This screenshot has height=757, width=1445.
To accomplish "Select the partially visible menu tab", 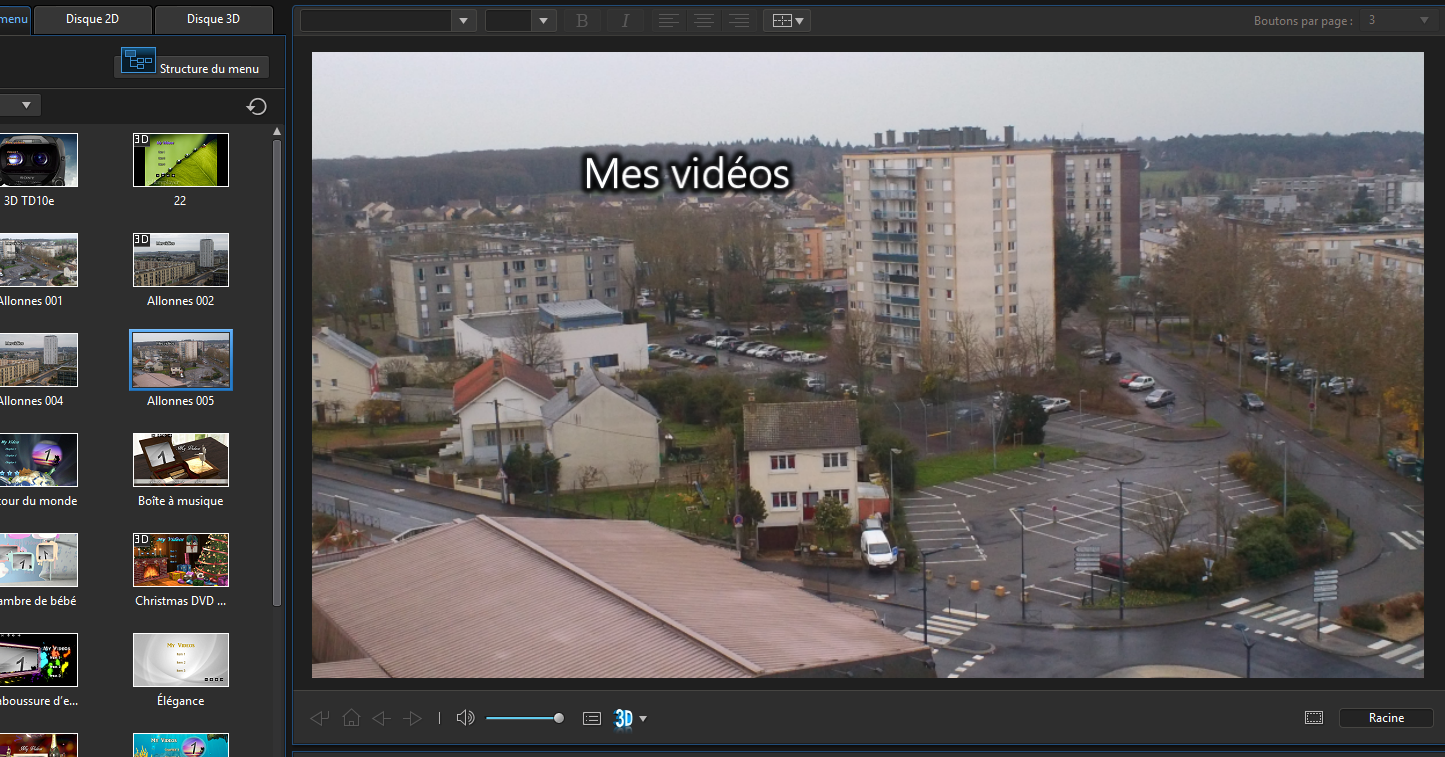I will point(15,20).
